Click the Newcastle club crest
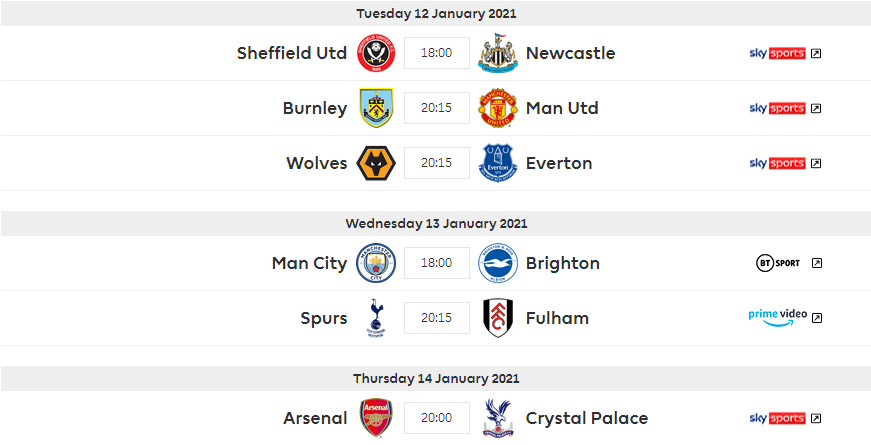 coord(497,53)
